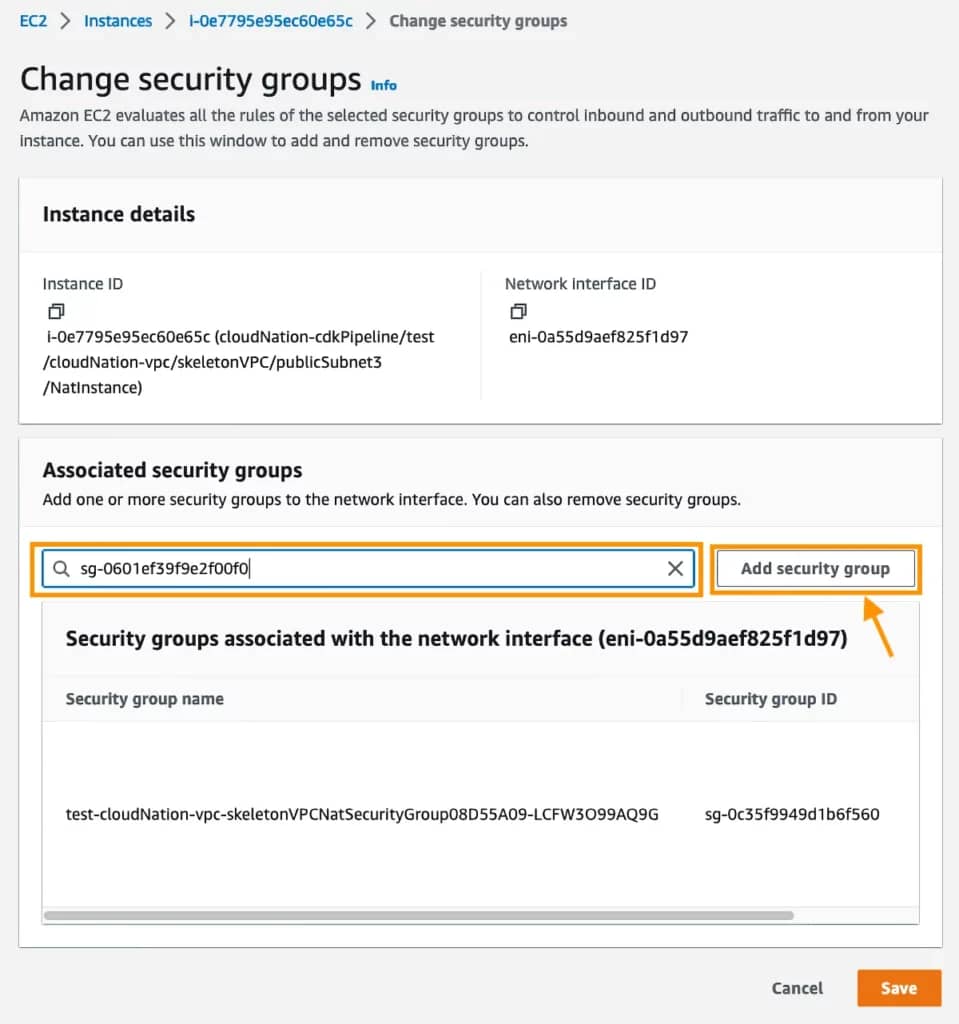
Task: Click the magnifier search icon
Action: [62, 569]
